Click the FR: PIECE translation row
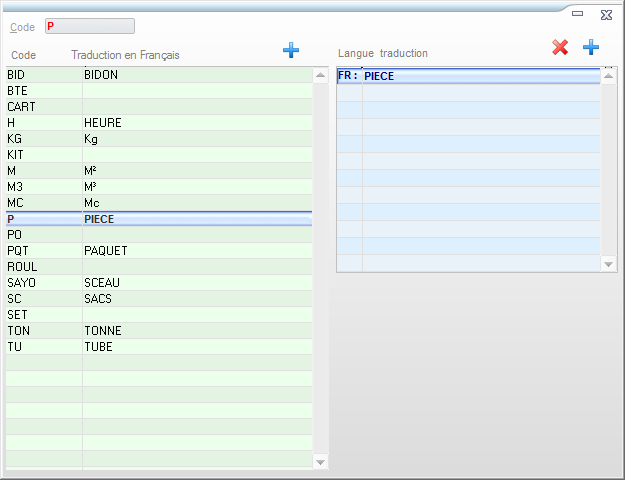Viewport: 625px width, 480px height. (x=470, y=76)
